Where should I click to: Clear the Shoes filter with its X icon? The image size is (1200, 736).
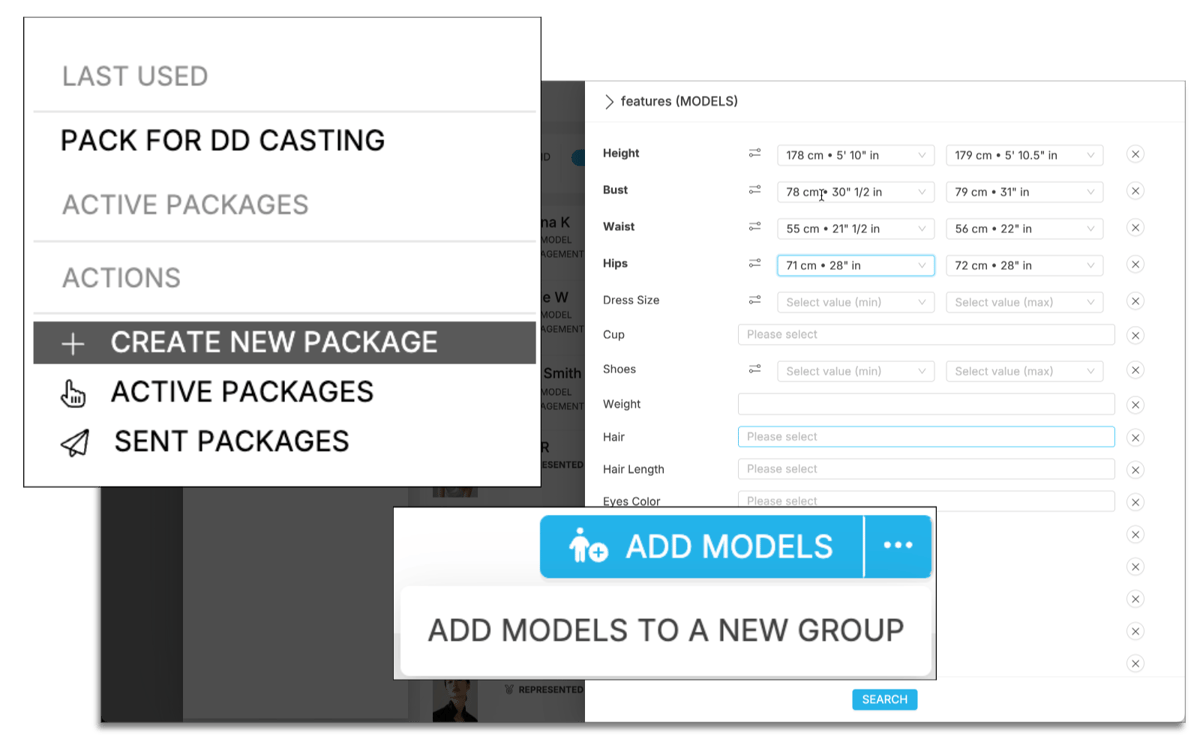pyautogui.click(x=1135, y=371)
